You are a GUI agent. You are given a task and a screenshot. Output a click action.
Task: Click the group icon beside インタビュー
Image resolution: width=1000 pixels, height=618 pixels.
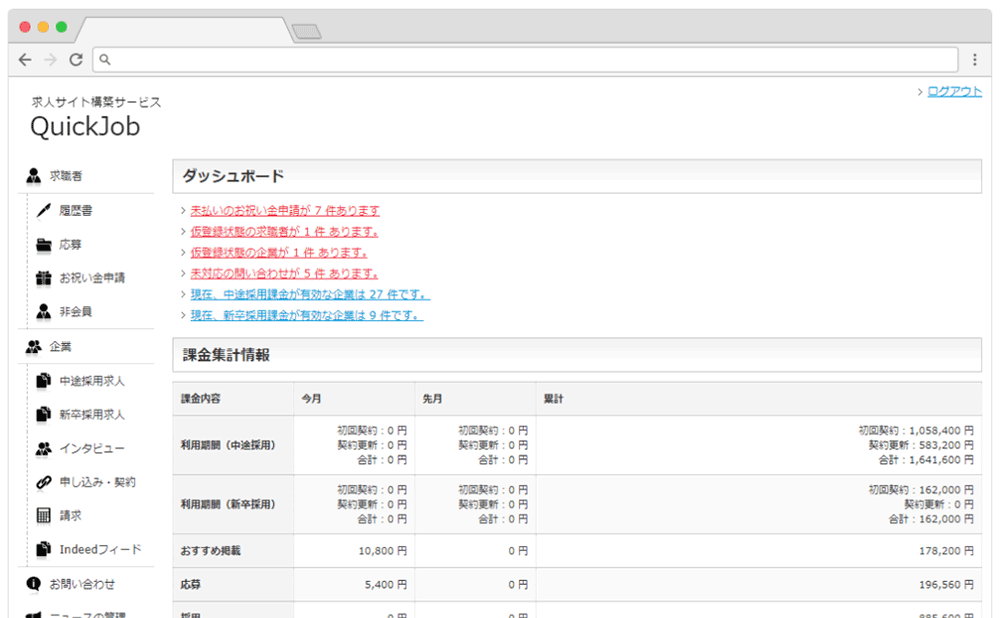pyautogui.click(x=43, y=448)
